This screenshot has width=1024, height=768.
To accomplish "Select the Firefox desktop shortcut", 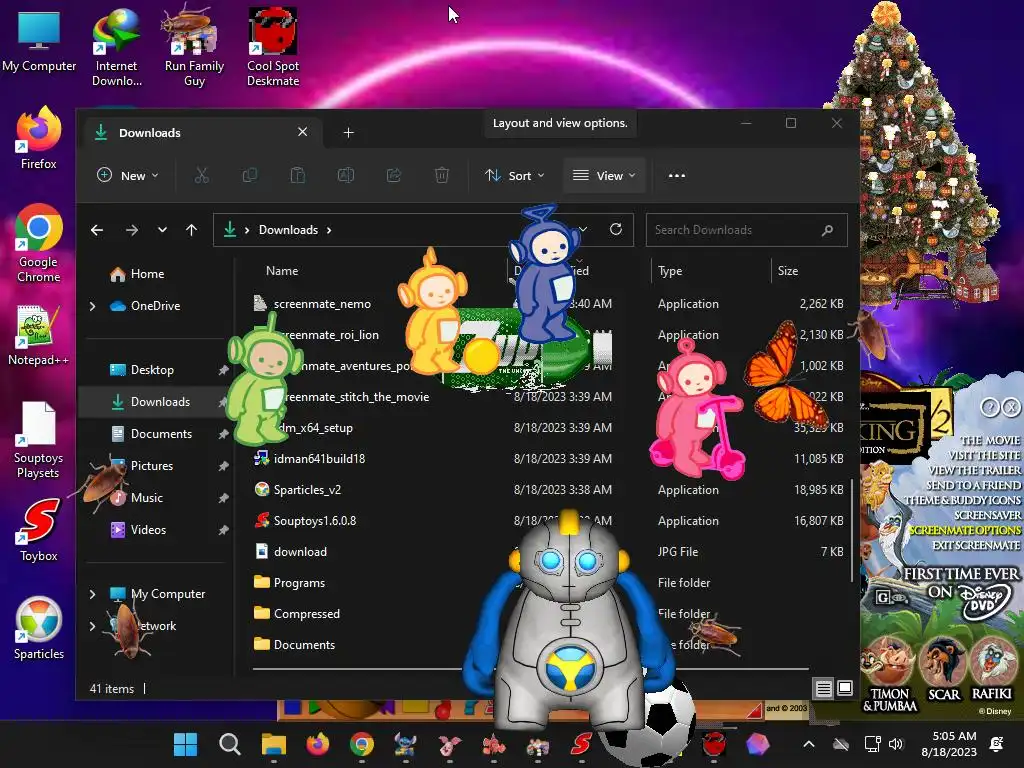I will click(x=39, y=138).
